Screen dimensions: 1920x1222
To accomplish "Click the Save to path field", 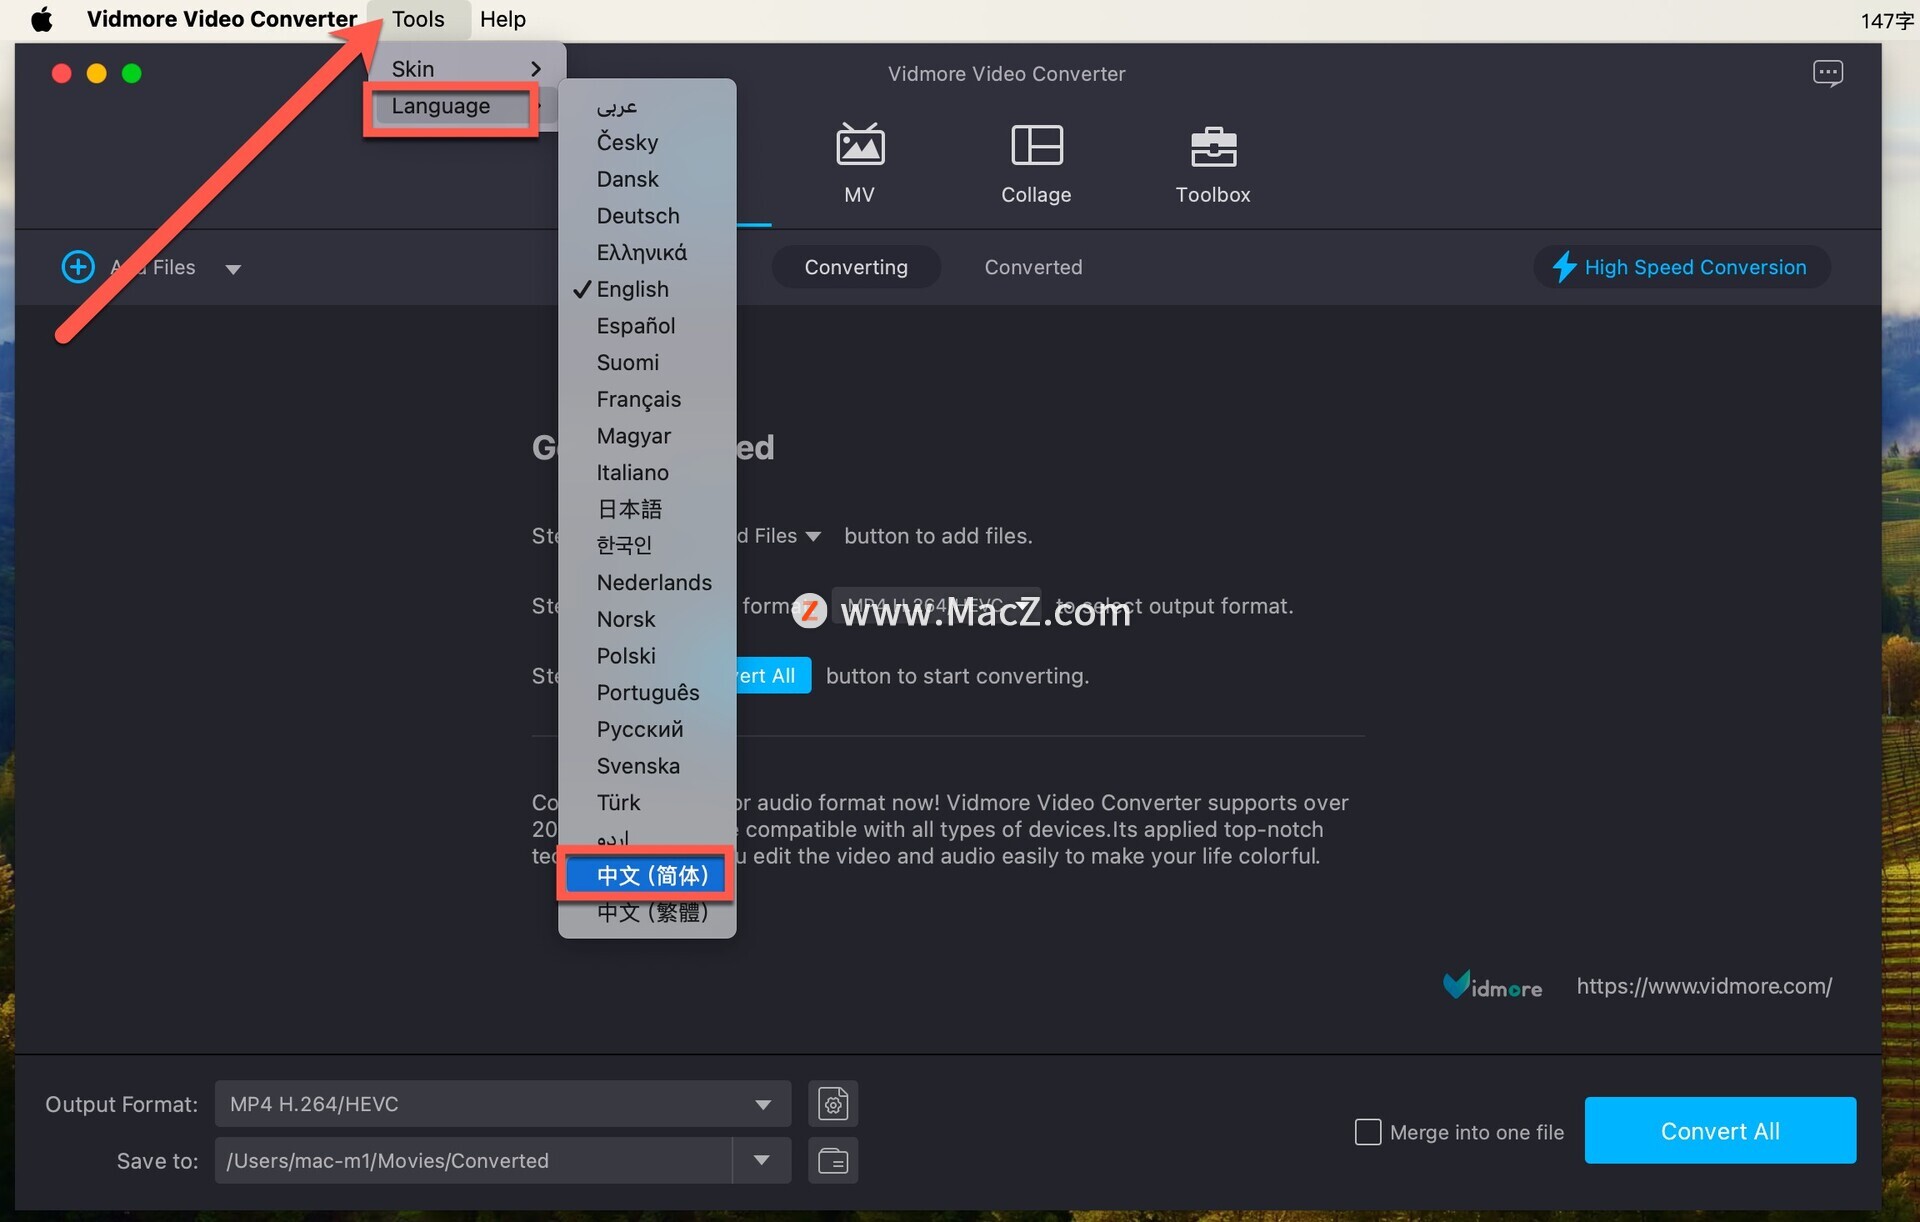I will click(x=473, y=1161).
